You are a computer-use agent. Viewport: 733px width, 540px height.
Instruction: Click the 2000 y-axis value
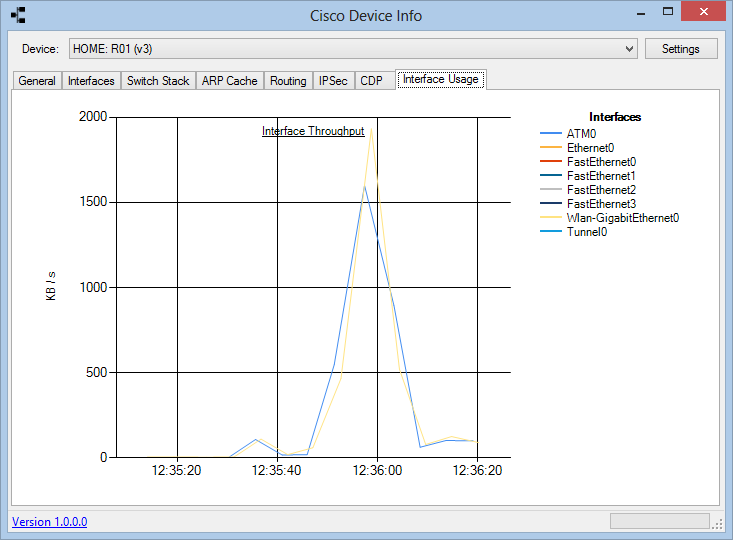point(93,116)
